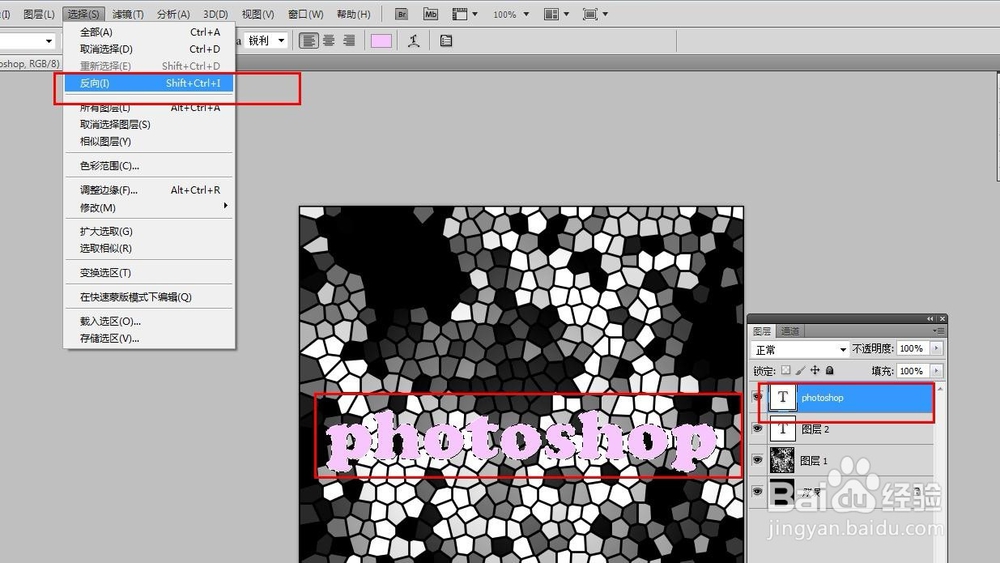The image size is (1000, 563).
Task: Open the 3D(D) menu
Action: coord(216,14)
